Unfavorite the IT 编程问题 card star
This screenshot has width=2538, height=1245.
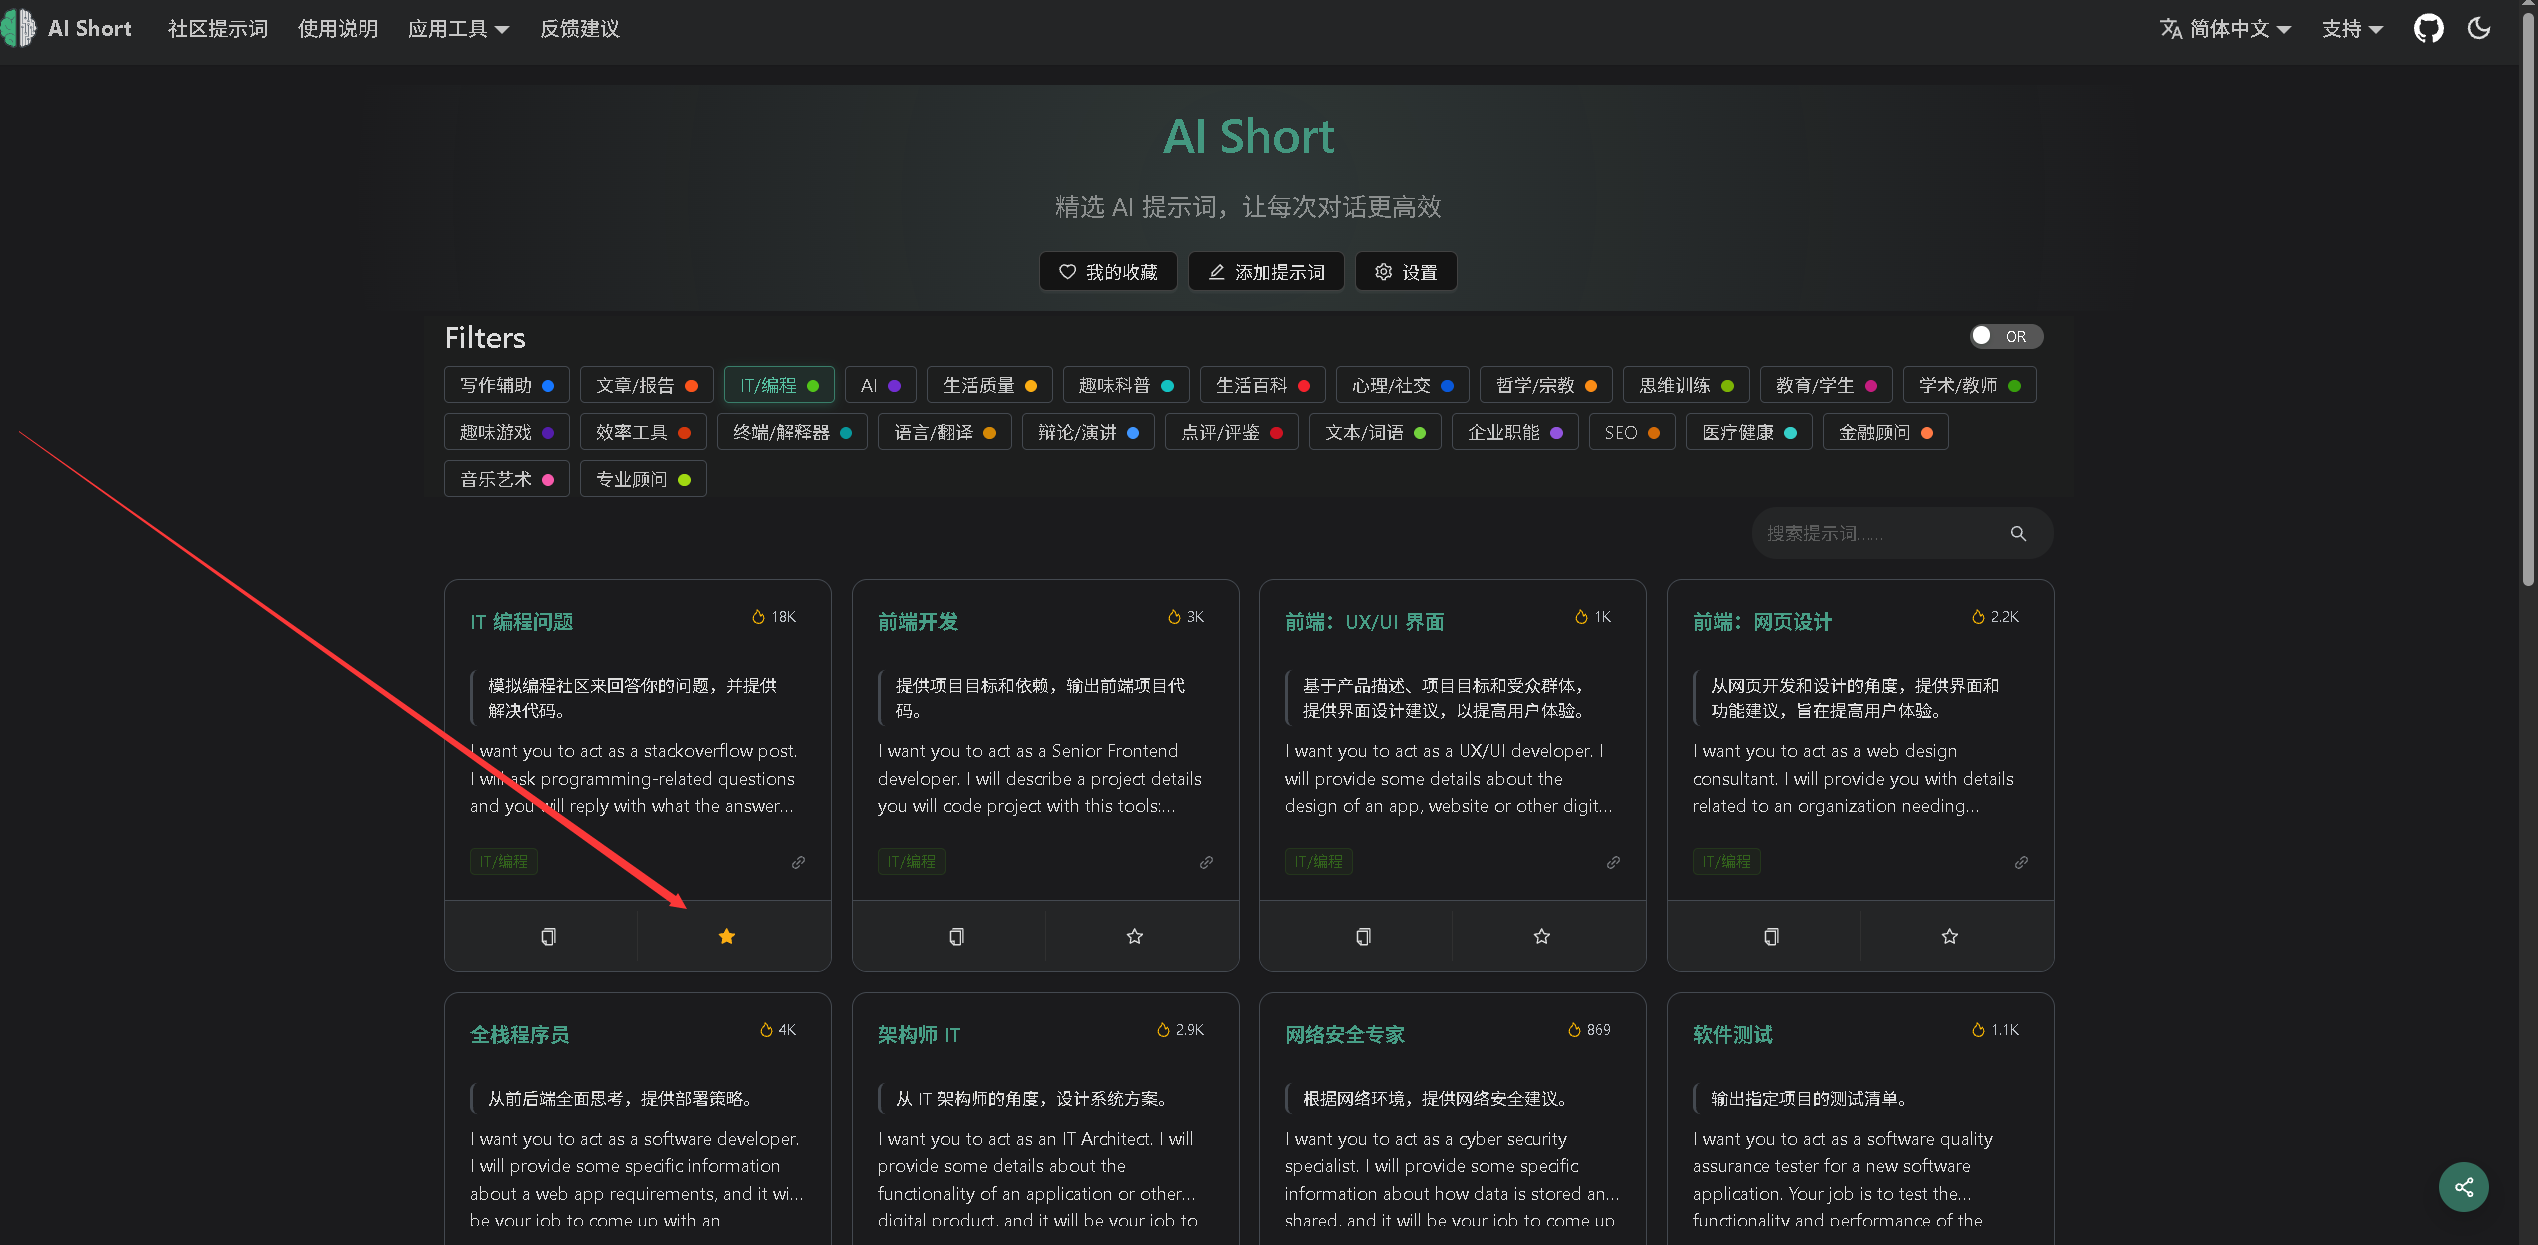pyautogui.click(x=727, y=936)
